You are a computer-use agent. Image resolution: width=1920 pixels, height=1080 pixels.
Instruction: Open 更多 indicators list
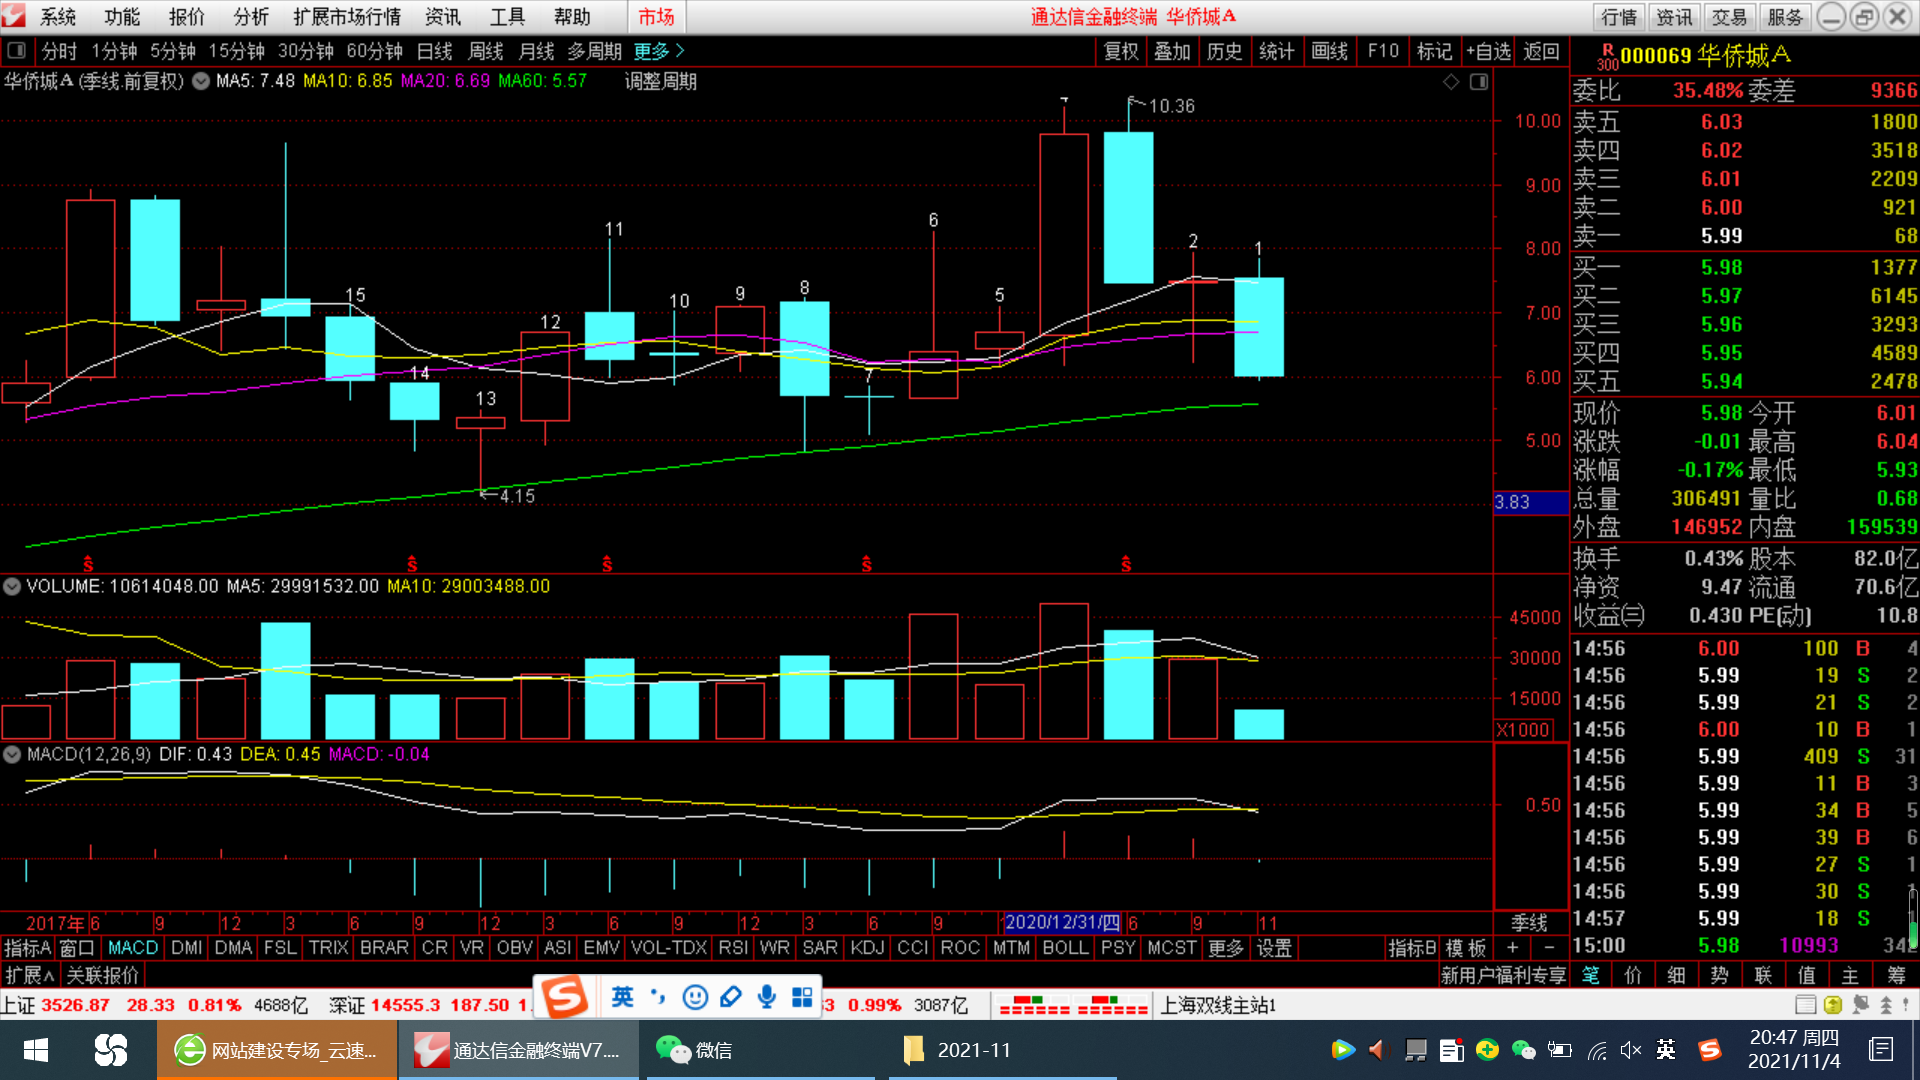(1225, 948)
